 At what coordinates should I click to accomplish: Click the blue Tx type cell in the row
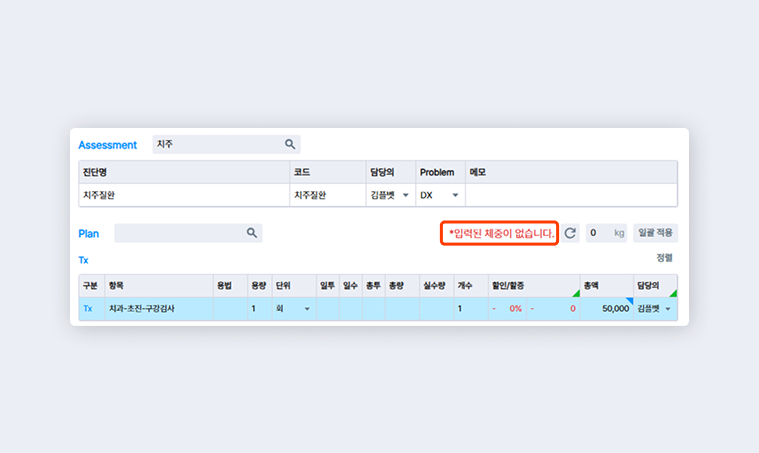[x=91, y=309]
